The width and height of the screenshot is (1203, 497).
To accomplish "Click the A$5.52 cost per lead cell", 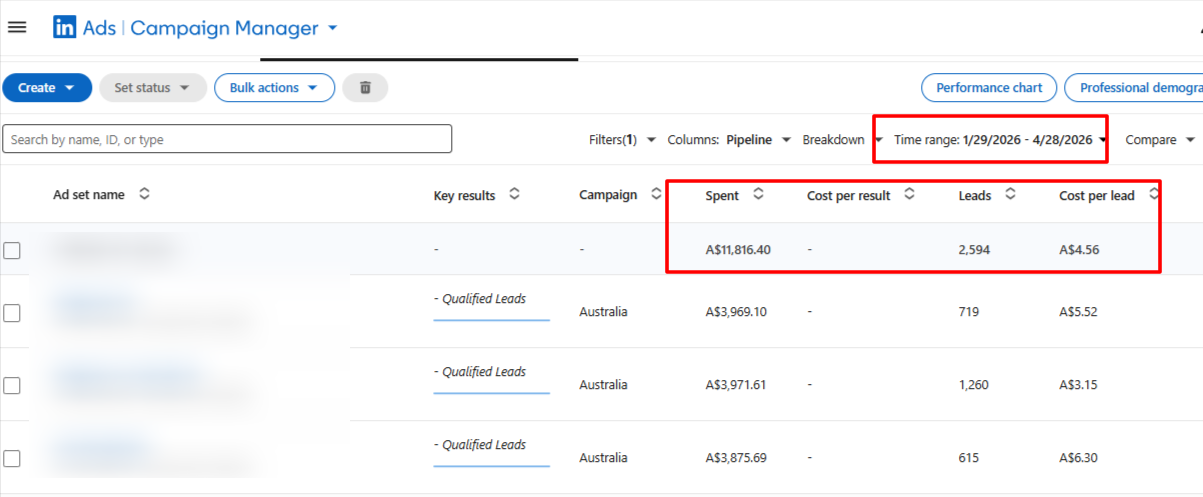I will [x=1078, y=311].
